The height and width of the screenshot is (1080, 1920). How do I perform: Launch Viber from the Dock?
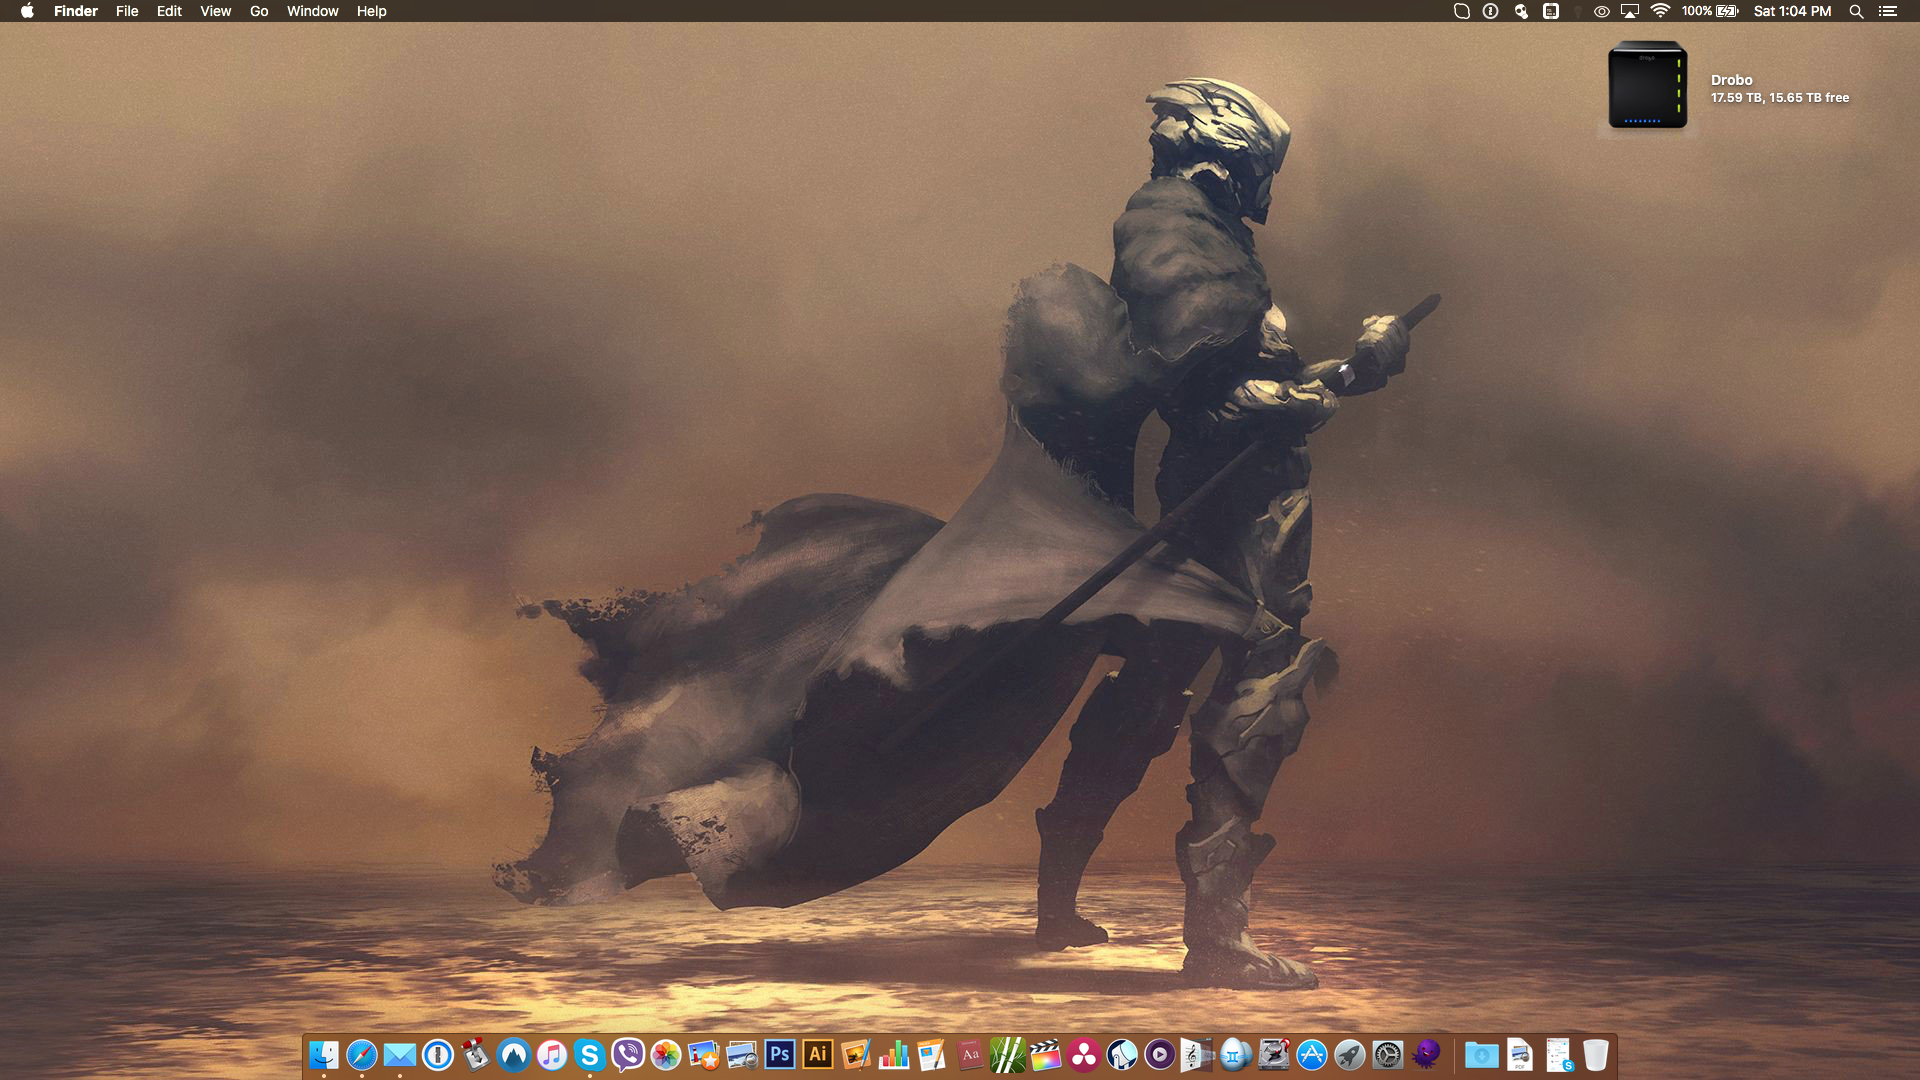pos(627,1054)
